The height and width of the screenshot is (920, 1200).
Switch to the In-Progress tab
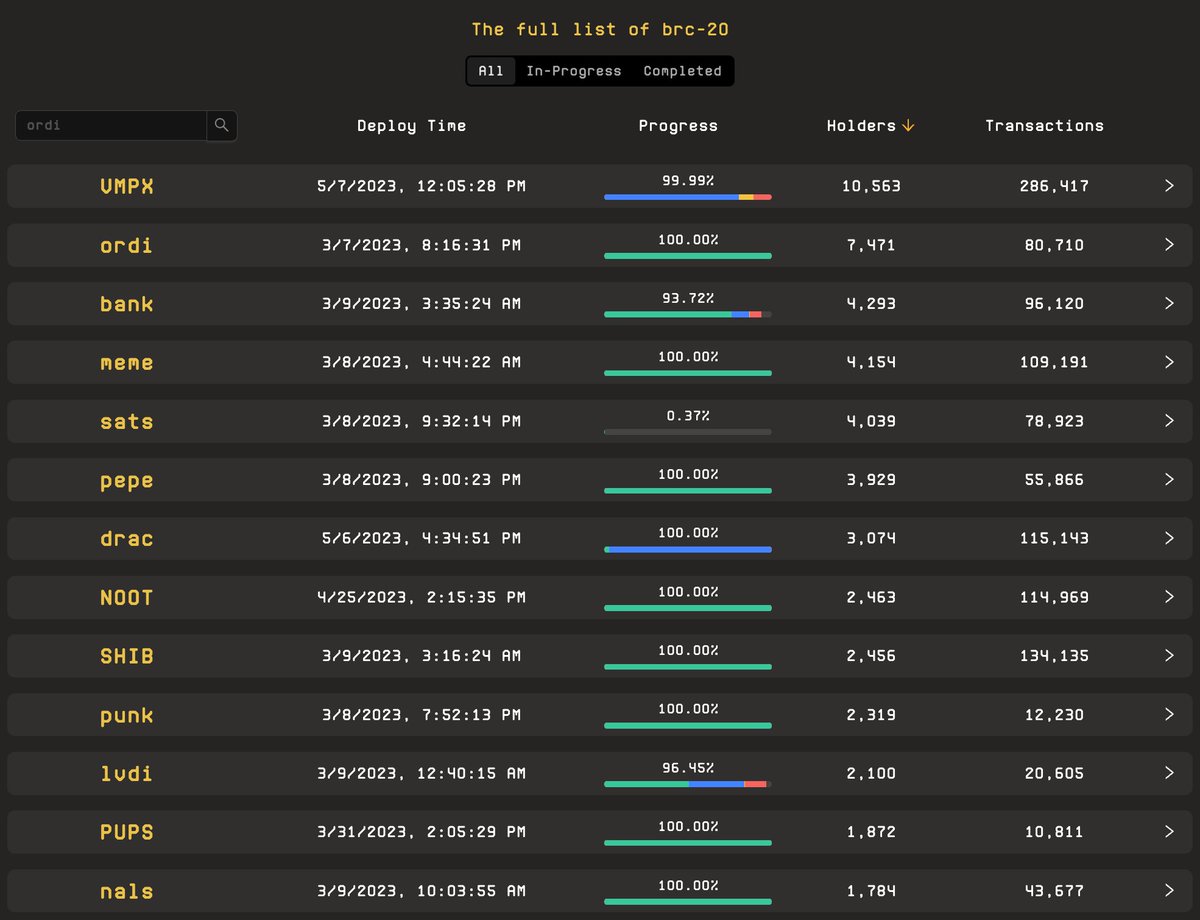tap(574, 71)
